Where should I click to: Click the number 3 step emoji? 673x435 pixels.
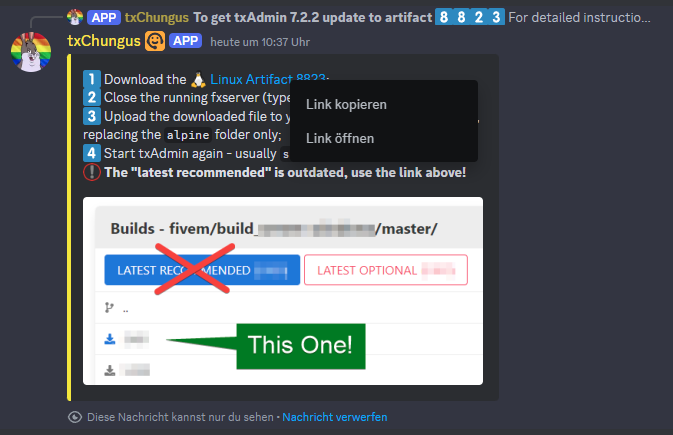[x=91, y=116]
